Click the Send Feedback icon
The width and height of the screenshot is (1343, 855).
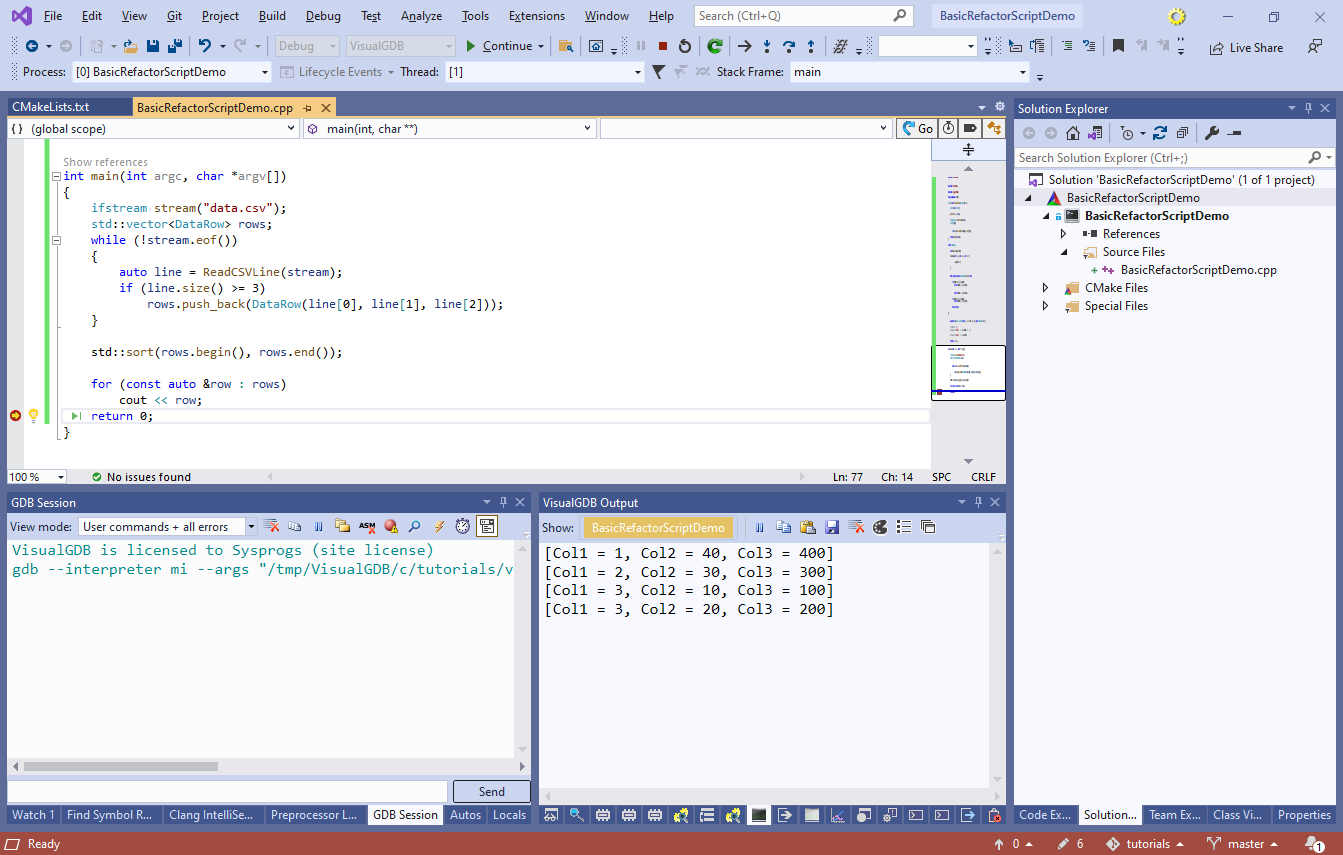(x=1315, y=47)
